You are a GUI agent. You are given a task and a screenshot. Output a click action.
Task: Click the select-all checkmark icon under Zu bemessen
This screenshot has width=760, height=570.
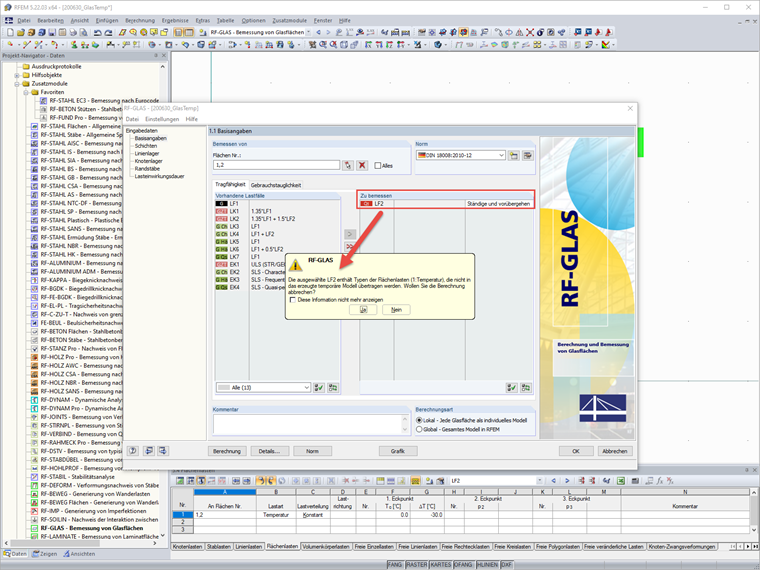(x=511, y=388)
